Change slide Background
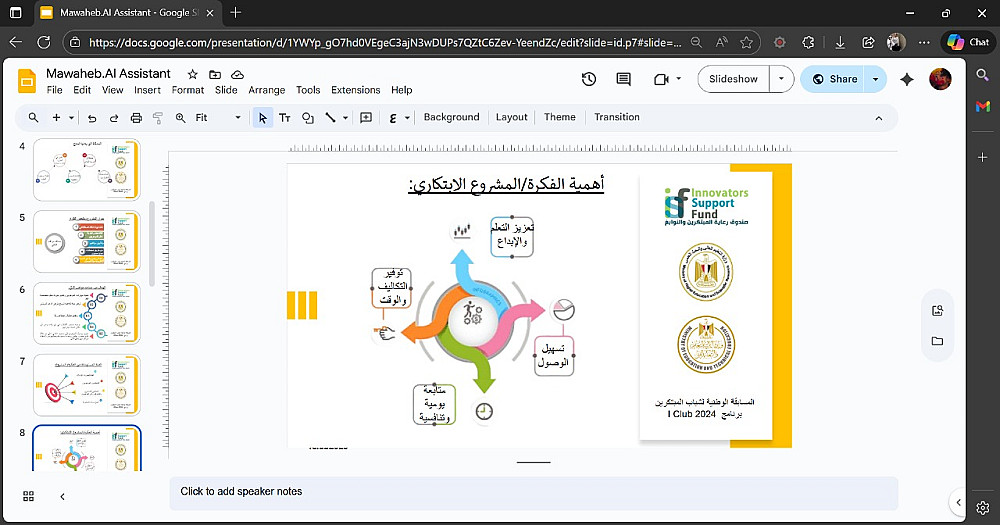Screen dimensions: 1000x525 [452, 117]
